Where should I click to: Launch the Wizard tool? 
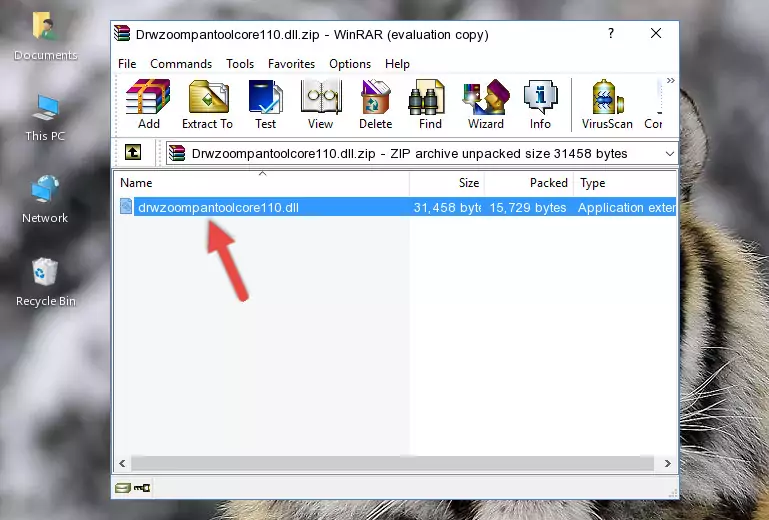(x=486, y=104)
